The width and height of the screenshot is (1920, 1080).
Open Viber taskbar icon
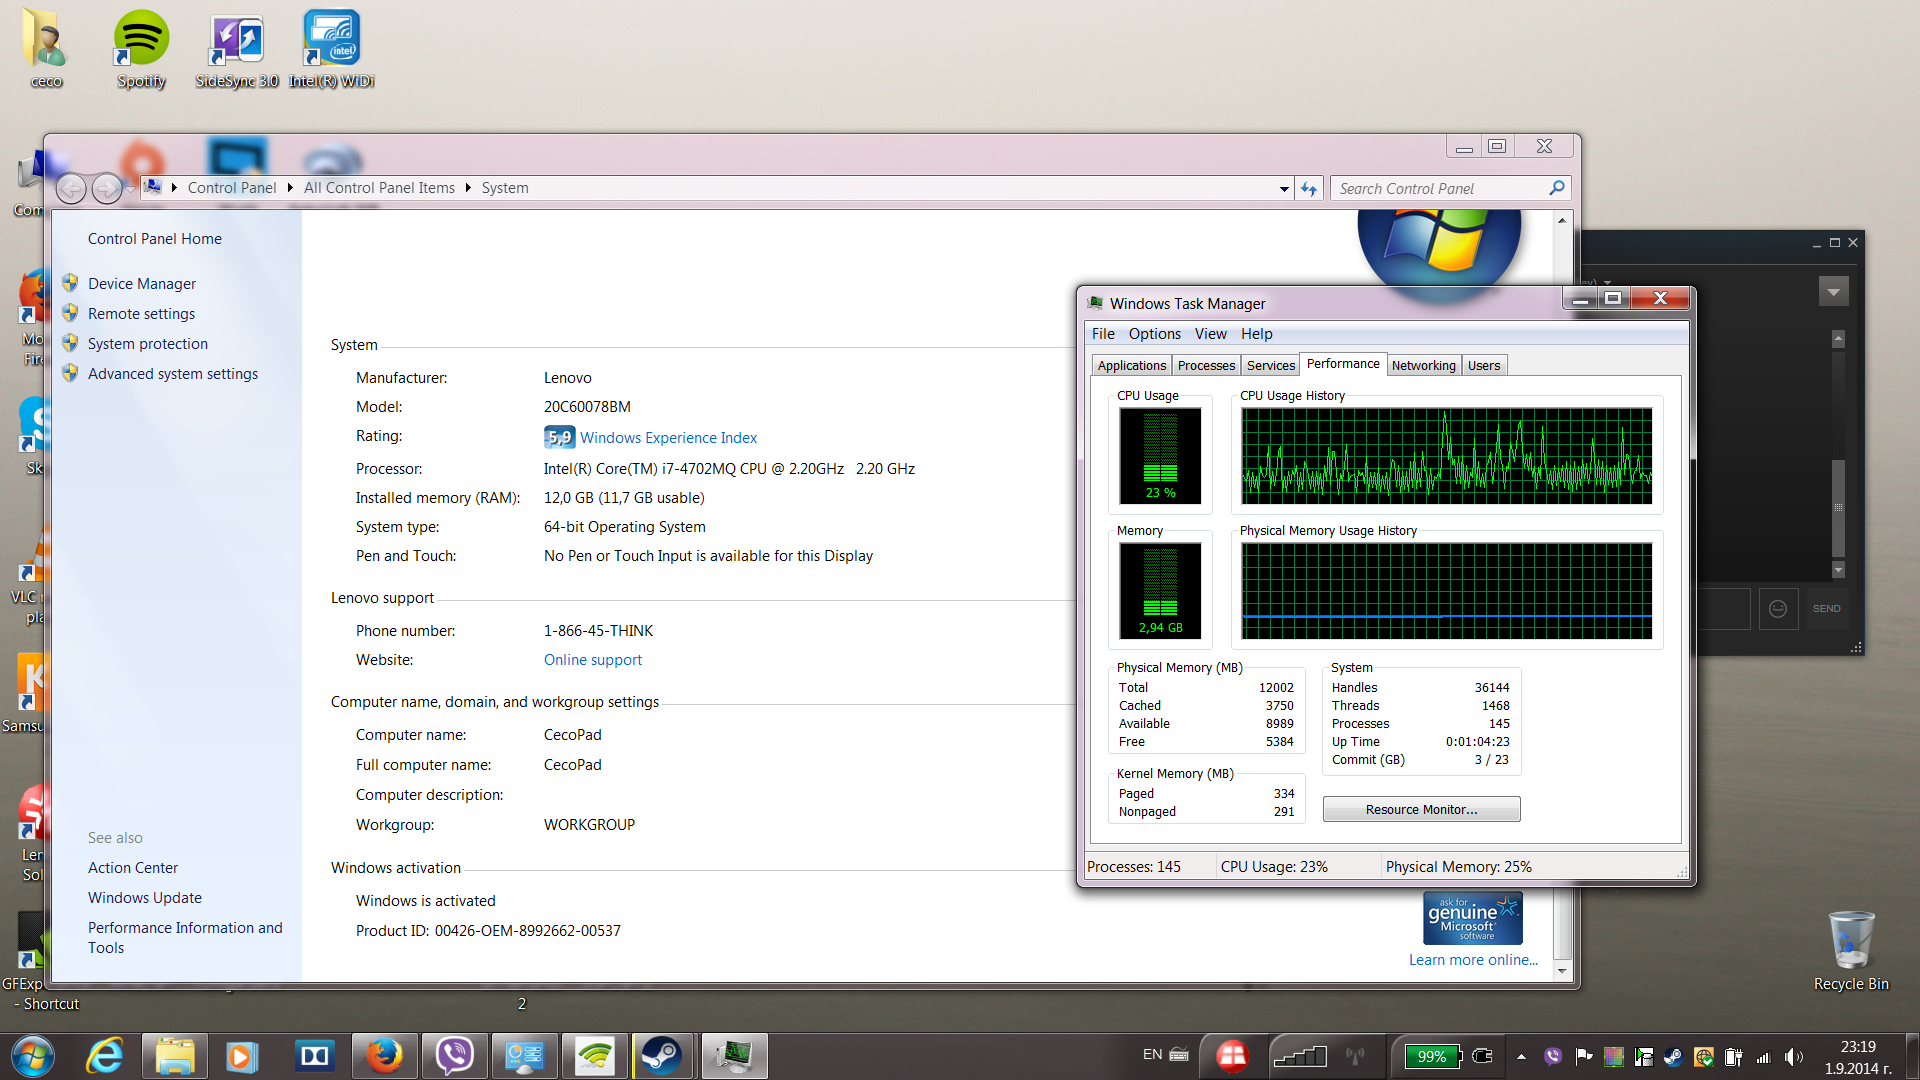tap(454, 1056)
